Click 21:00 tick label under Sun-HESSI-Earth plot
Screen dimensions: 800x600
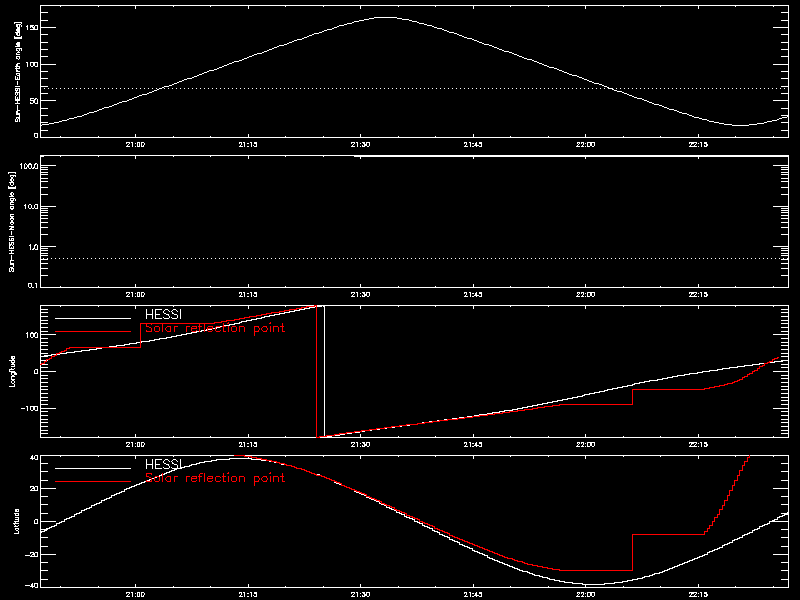[x=135, y=145]
